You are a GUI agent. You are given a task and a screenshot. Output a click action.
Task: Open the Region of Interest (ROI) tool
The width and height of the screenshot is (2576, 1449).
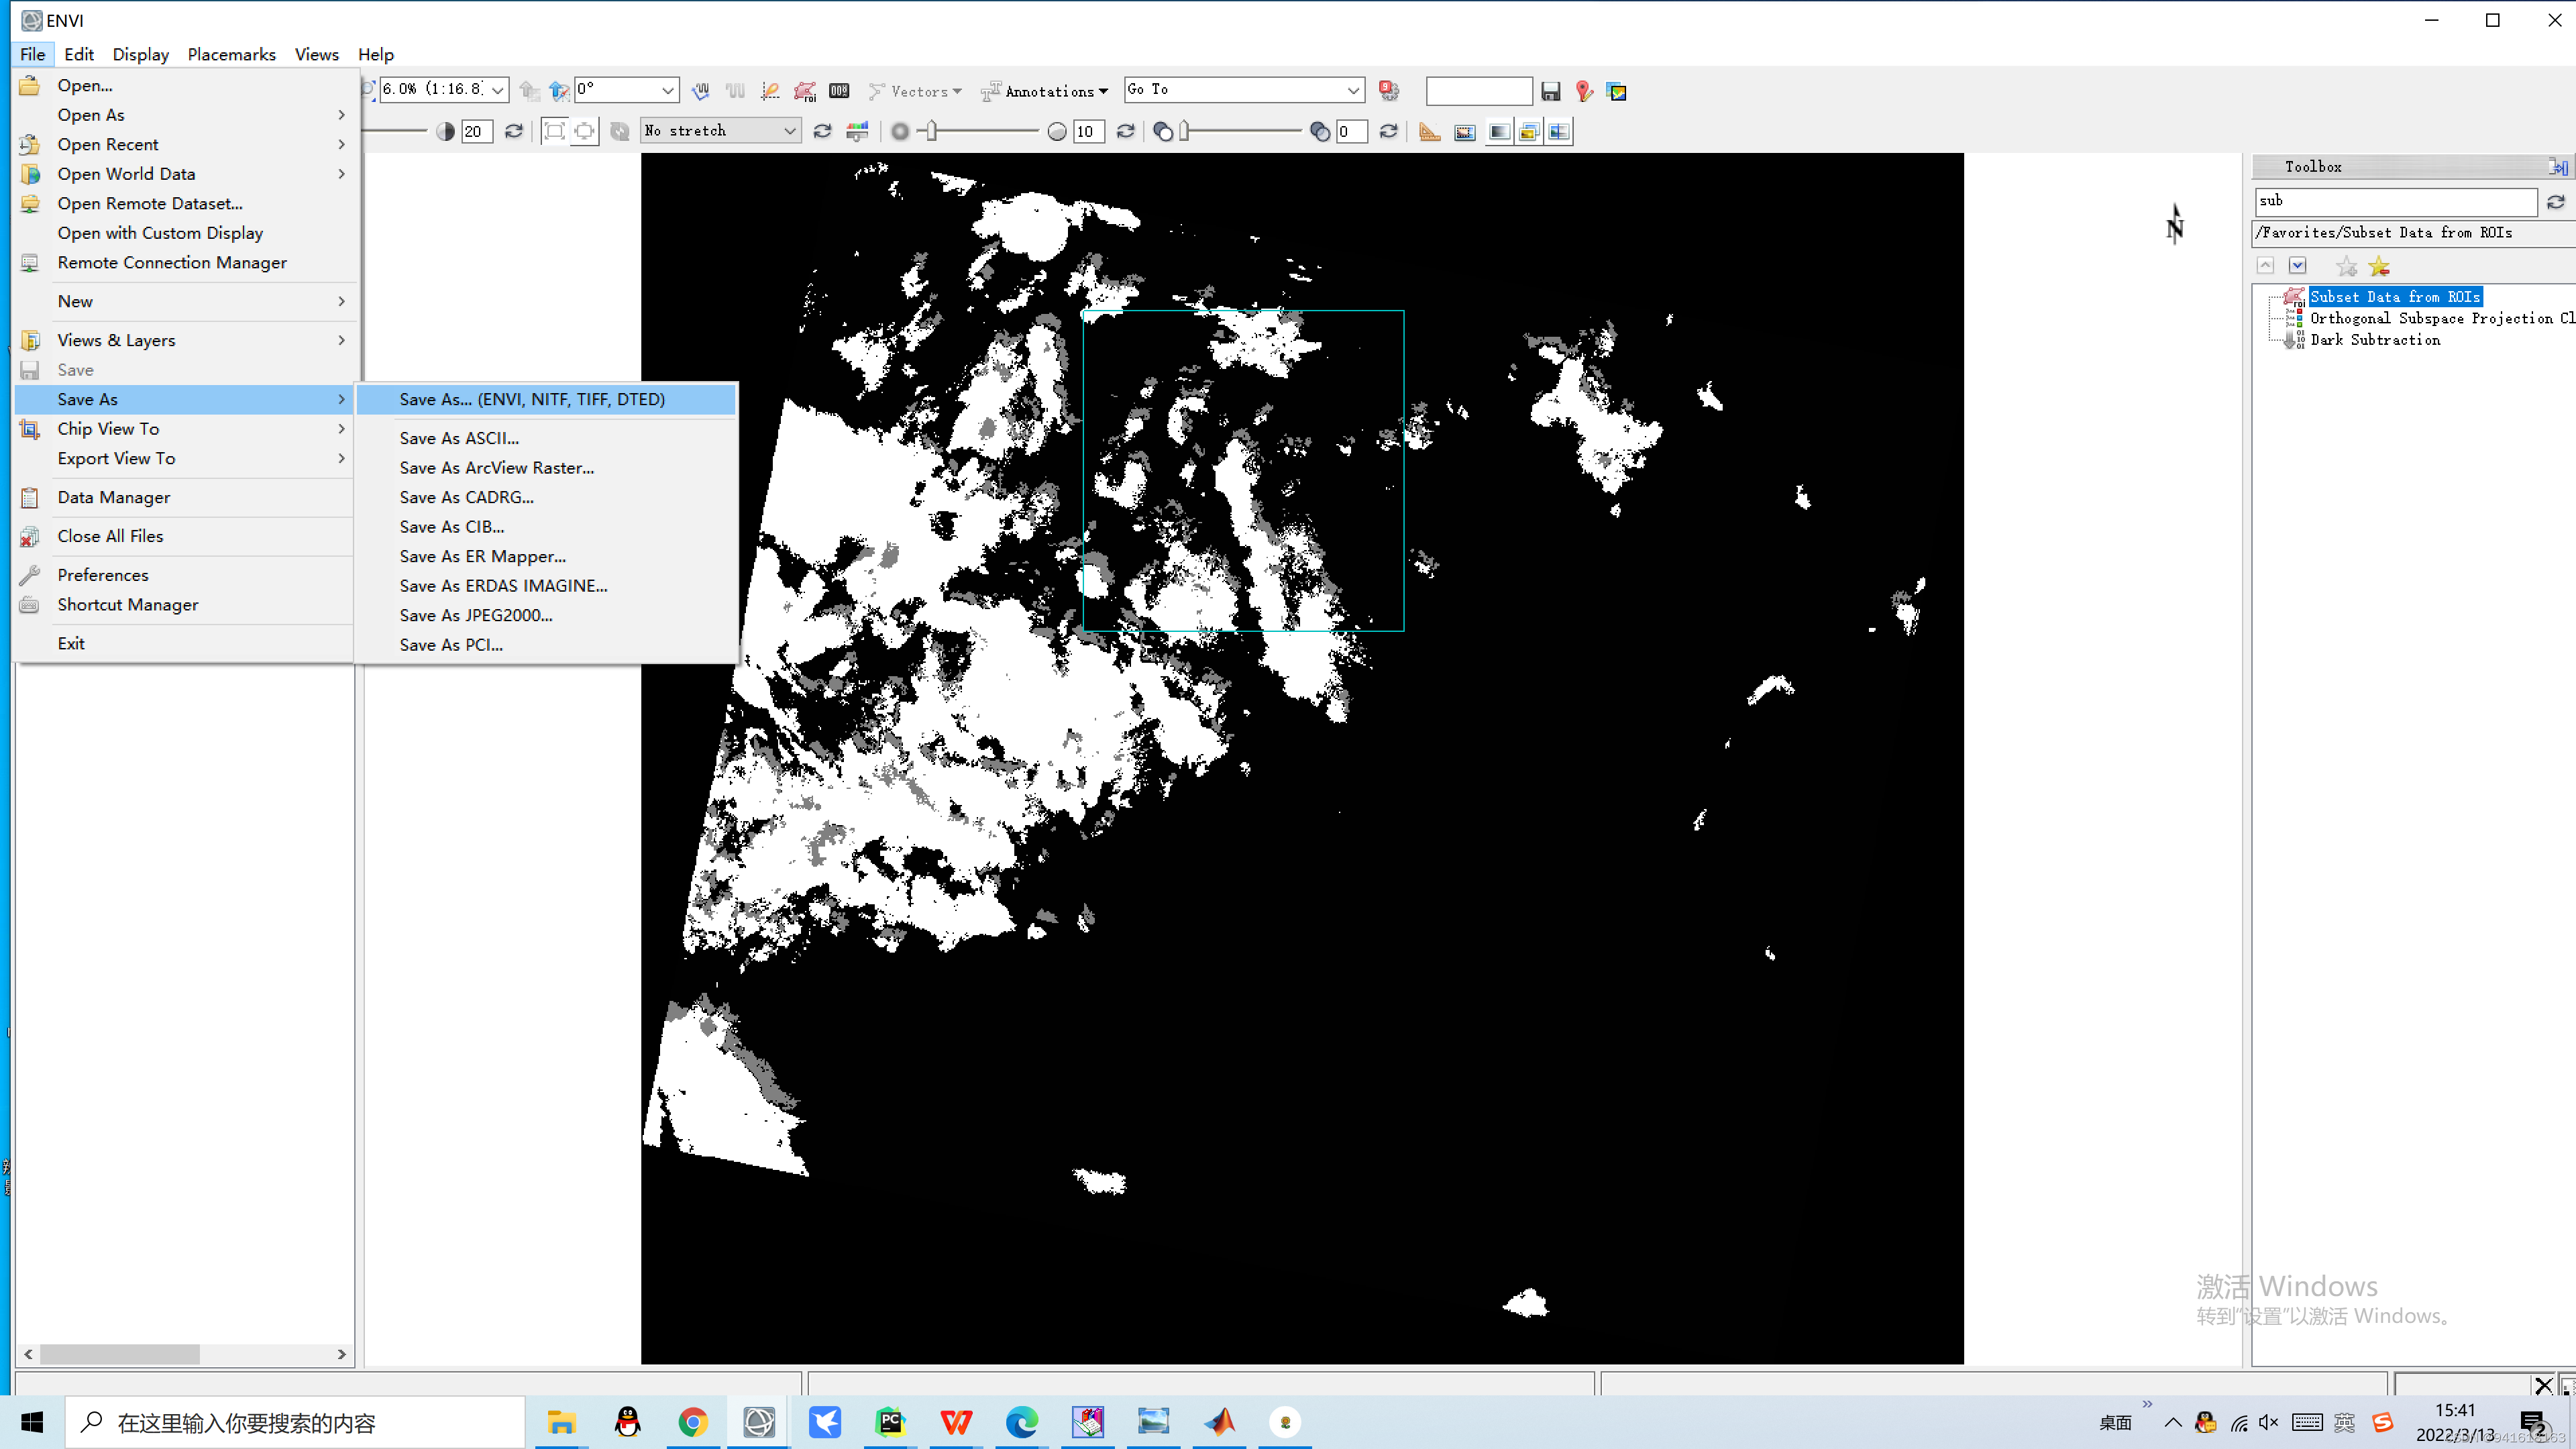(x=805, y=91)
